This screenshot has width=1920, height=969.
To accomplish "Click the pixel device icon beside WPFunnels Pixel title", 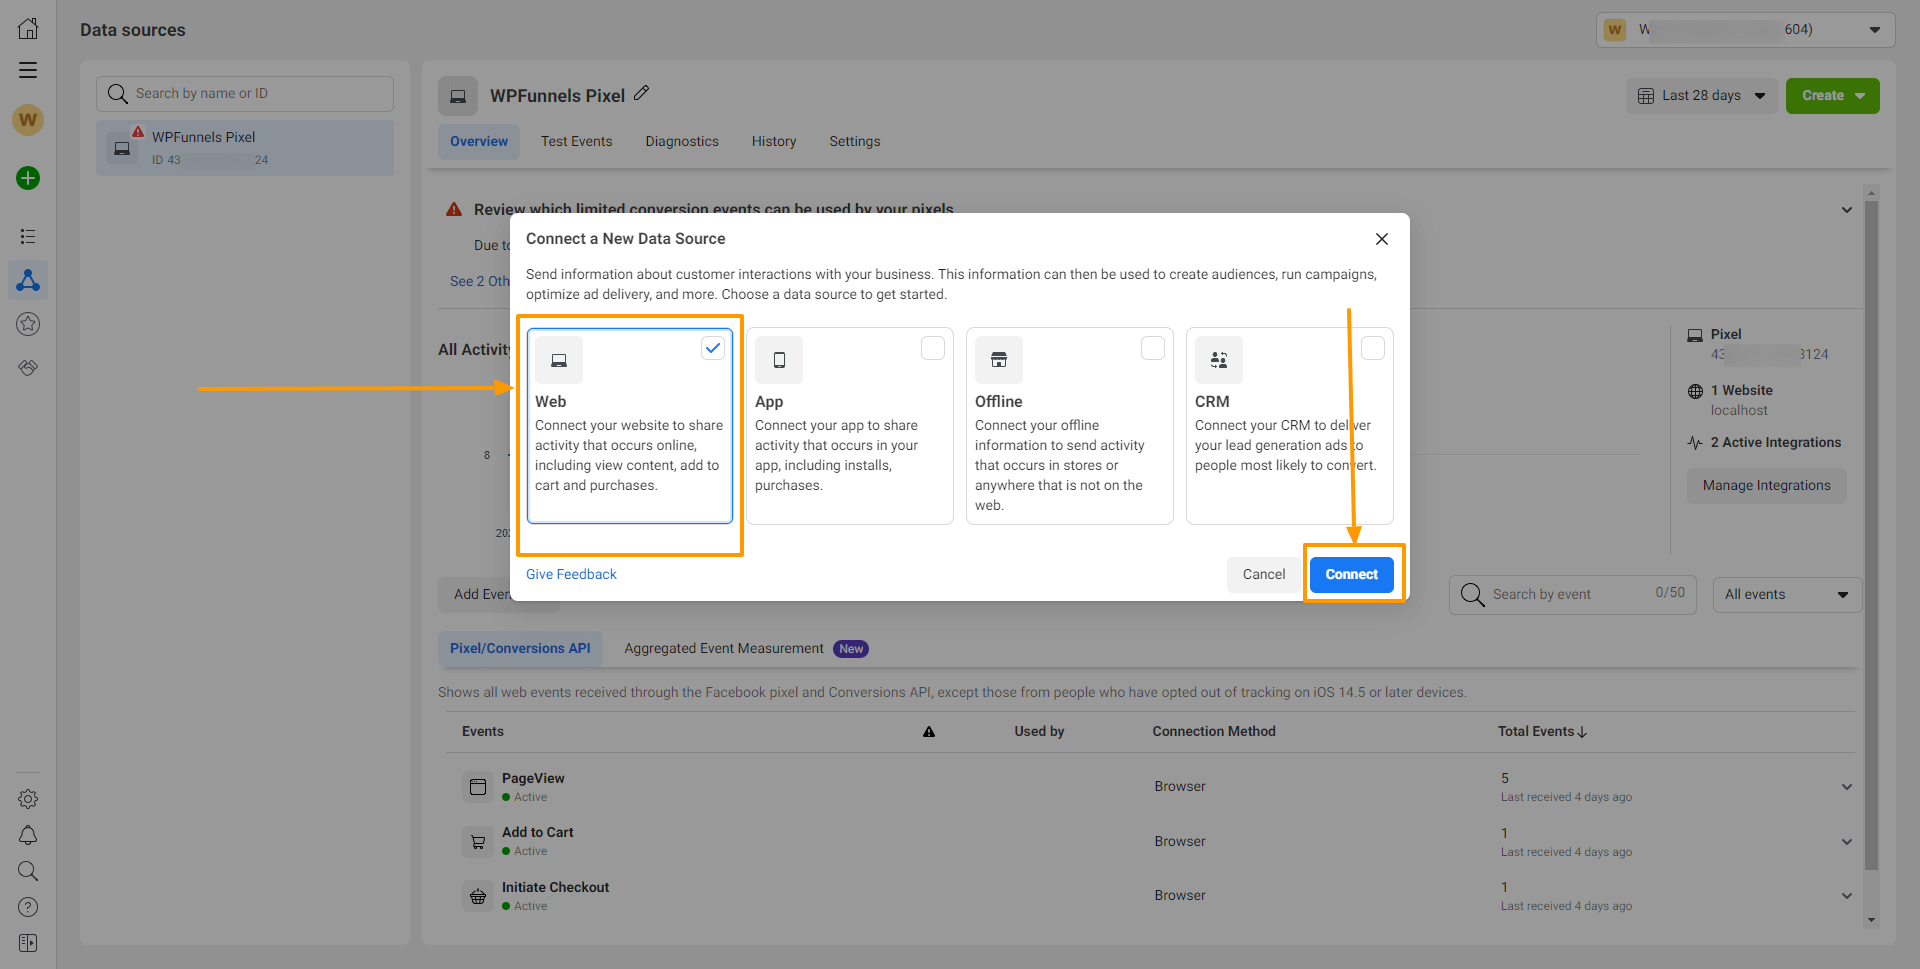I will point(458,96).
